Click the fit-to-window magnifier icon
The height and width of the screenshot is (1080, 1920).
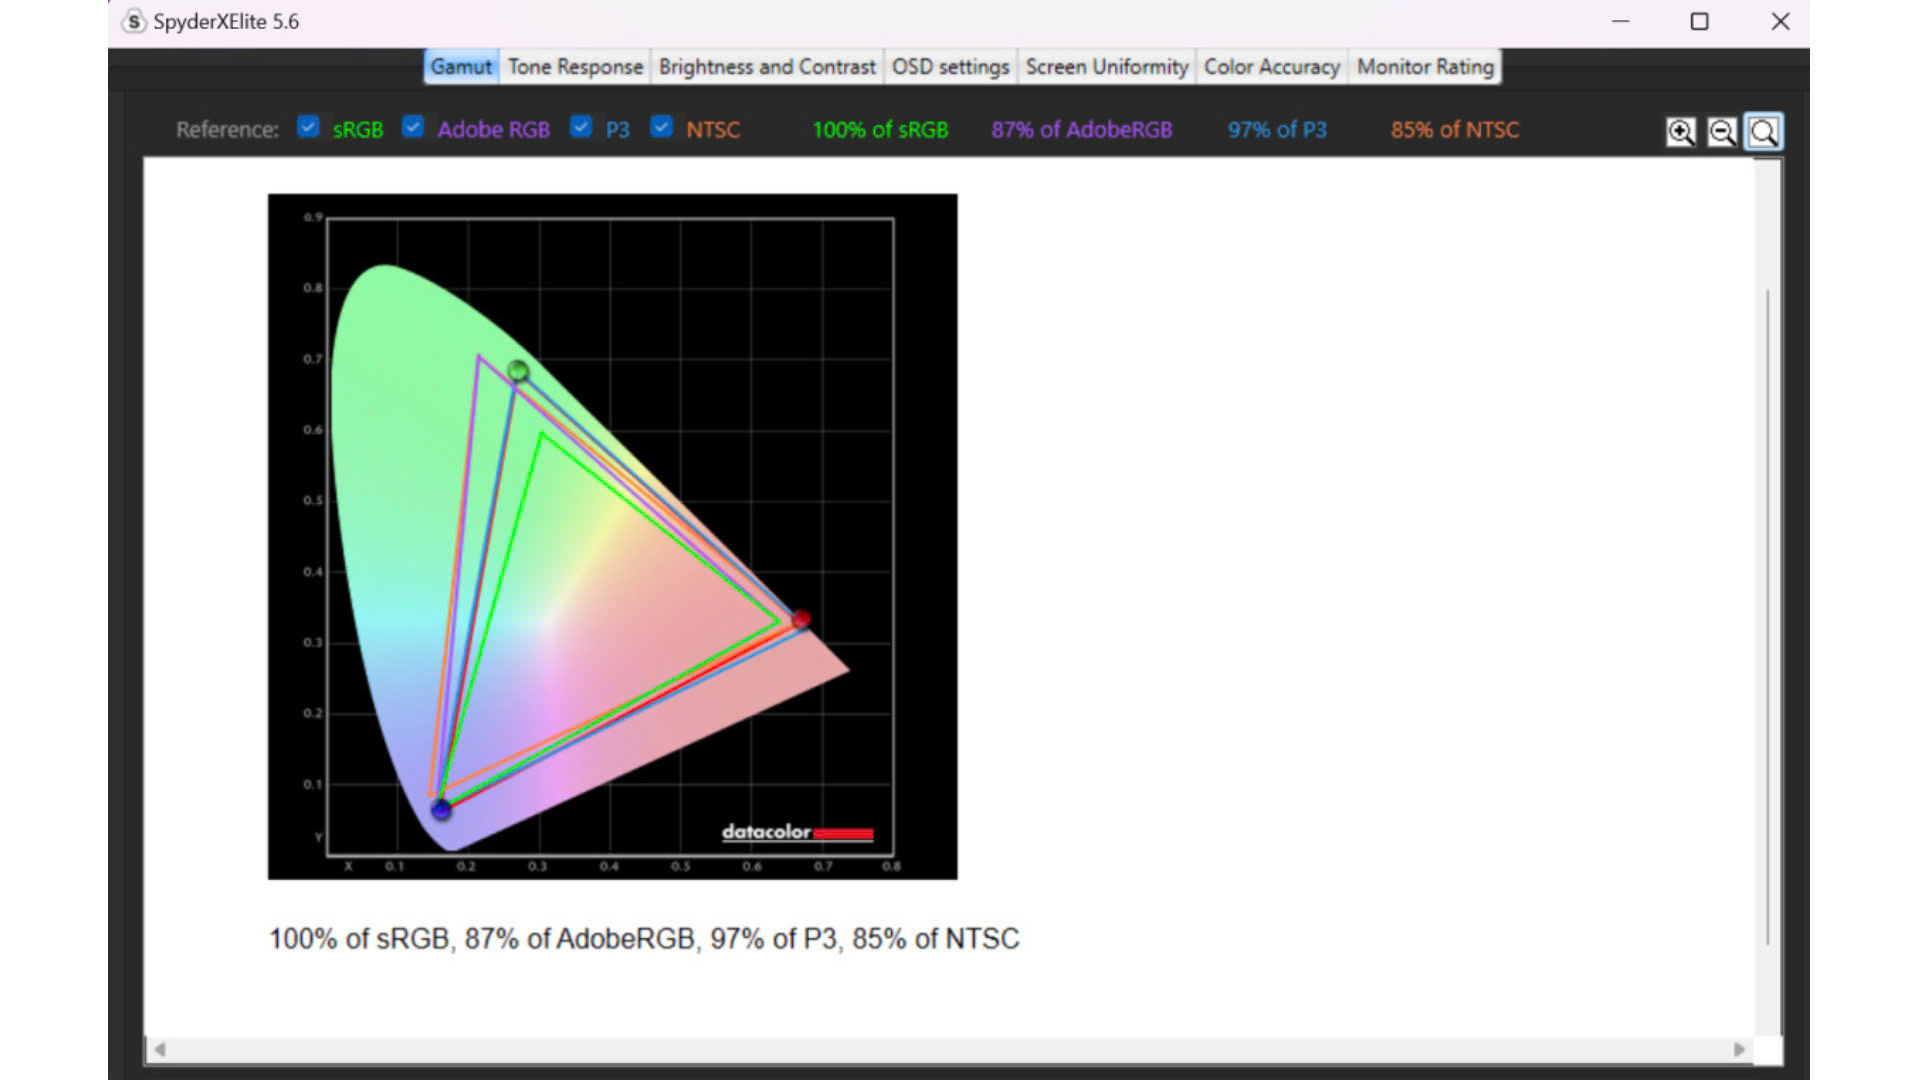[x=1764, y=132]
